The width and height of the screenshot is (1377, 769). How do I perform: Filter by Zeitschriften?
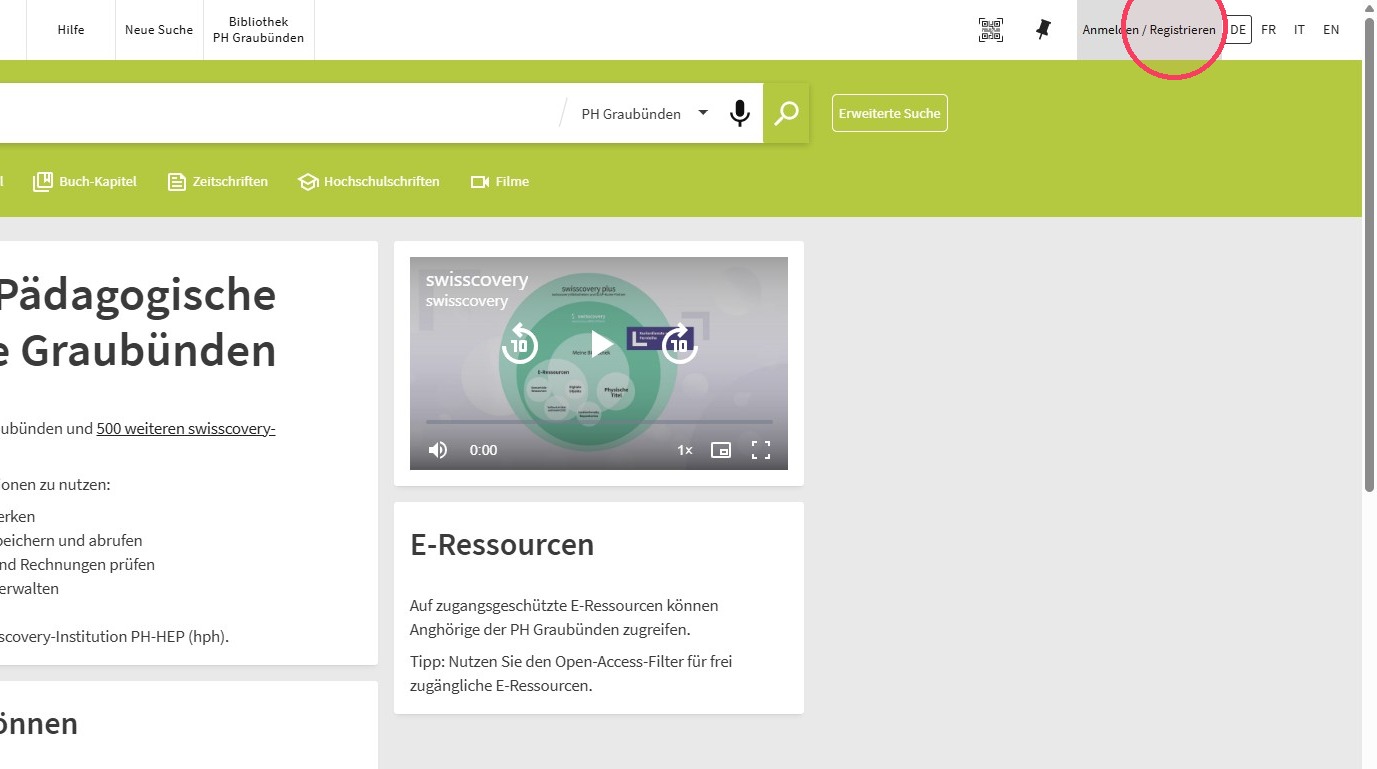click(218, 182)
